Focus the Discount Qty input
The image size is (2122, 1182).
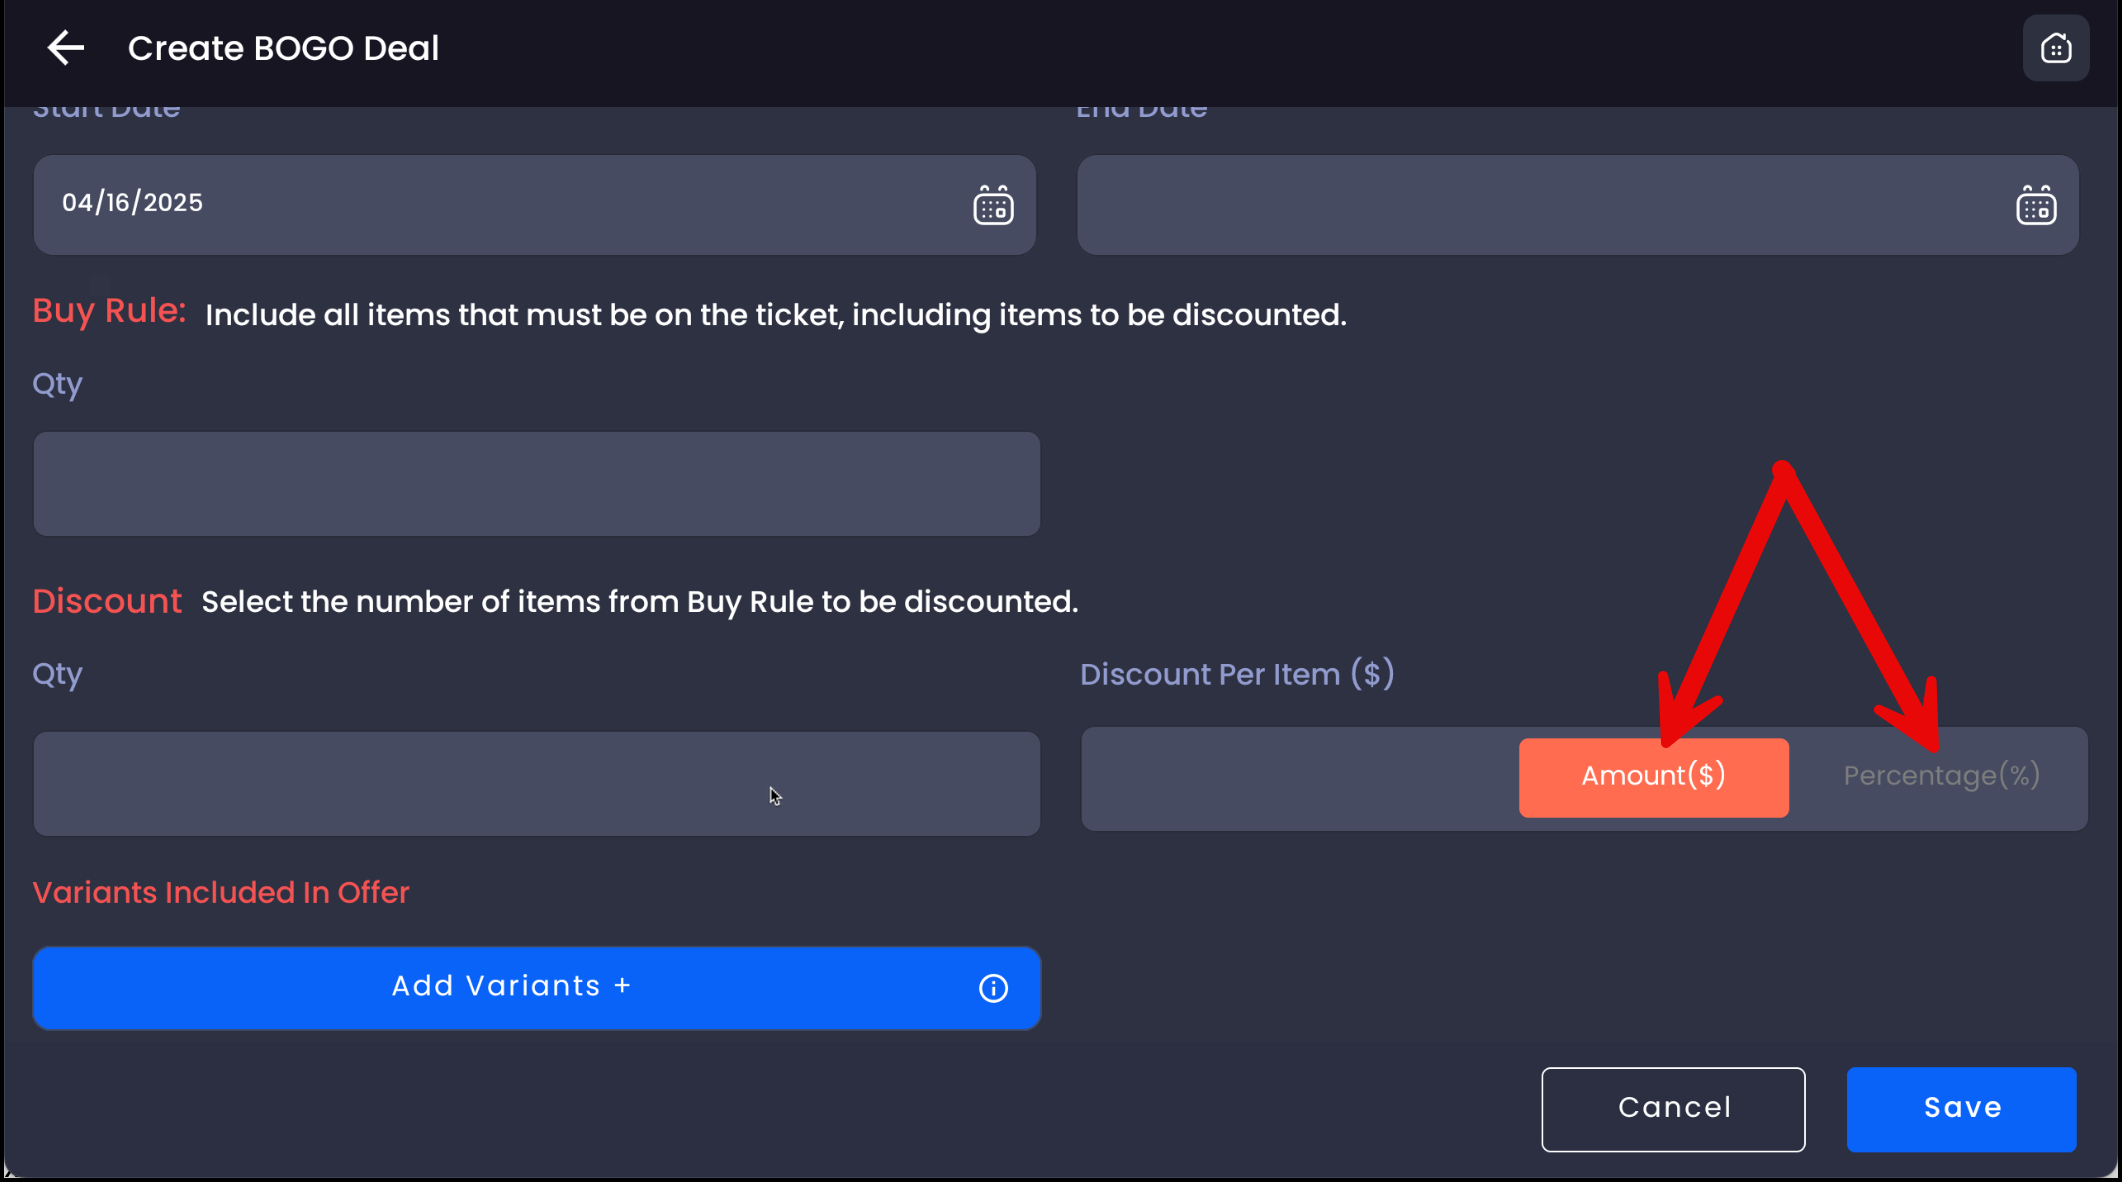[536, 784]
